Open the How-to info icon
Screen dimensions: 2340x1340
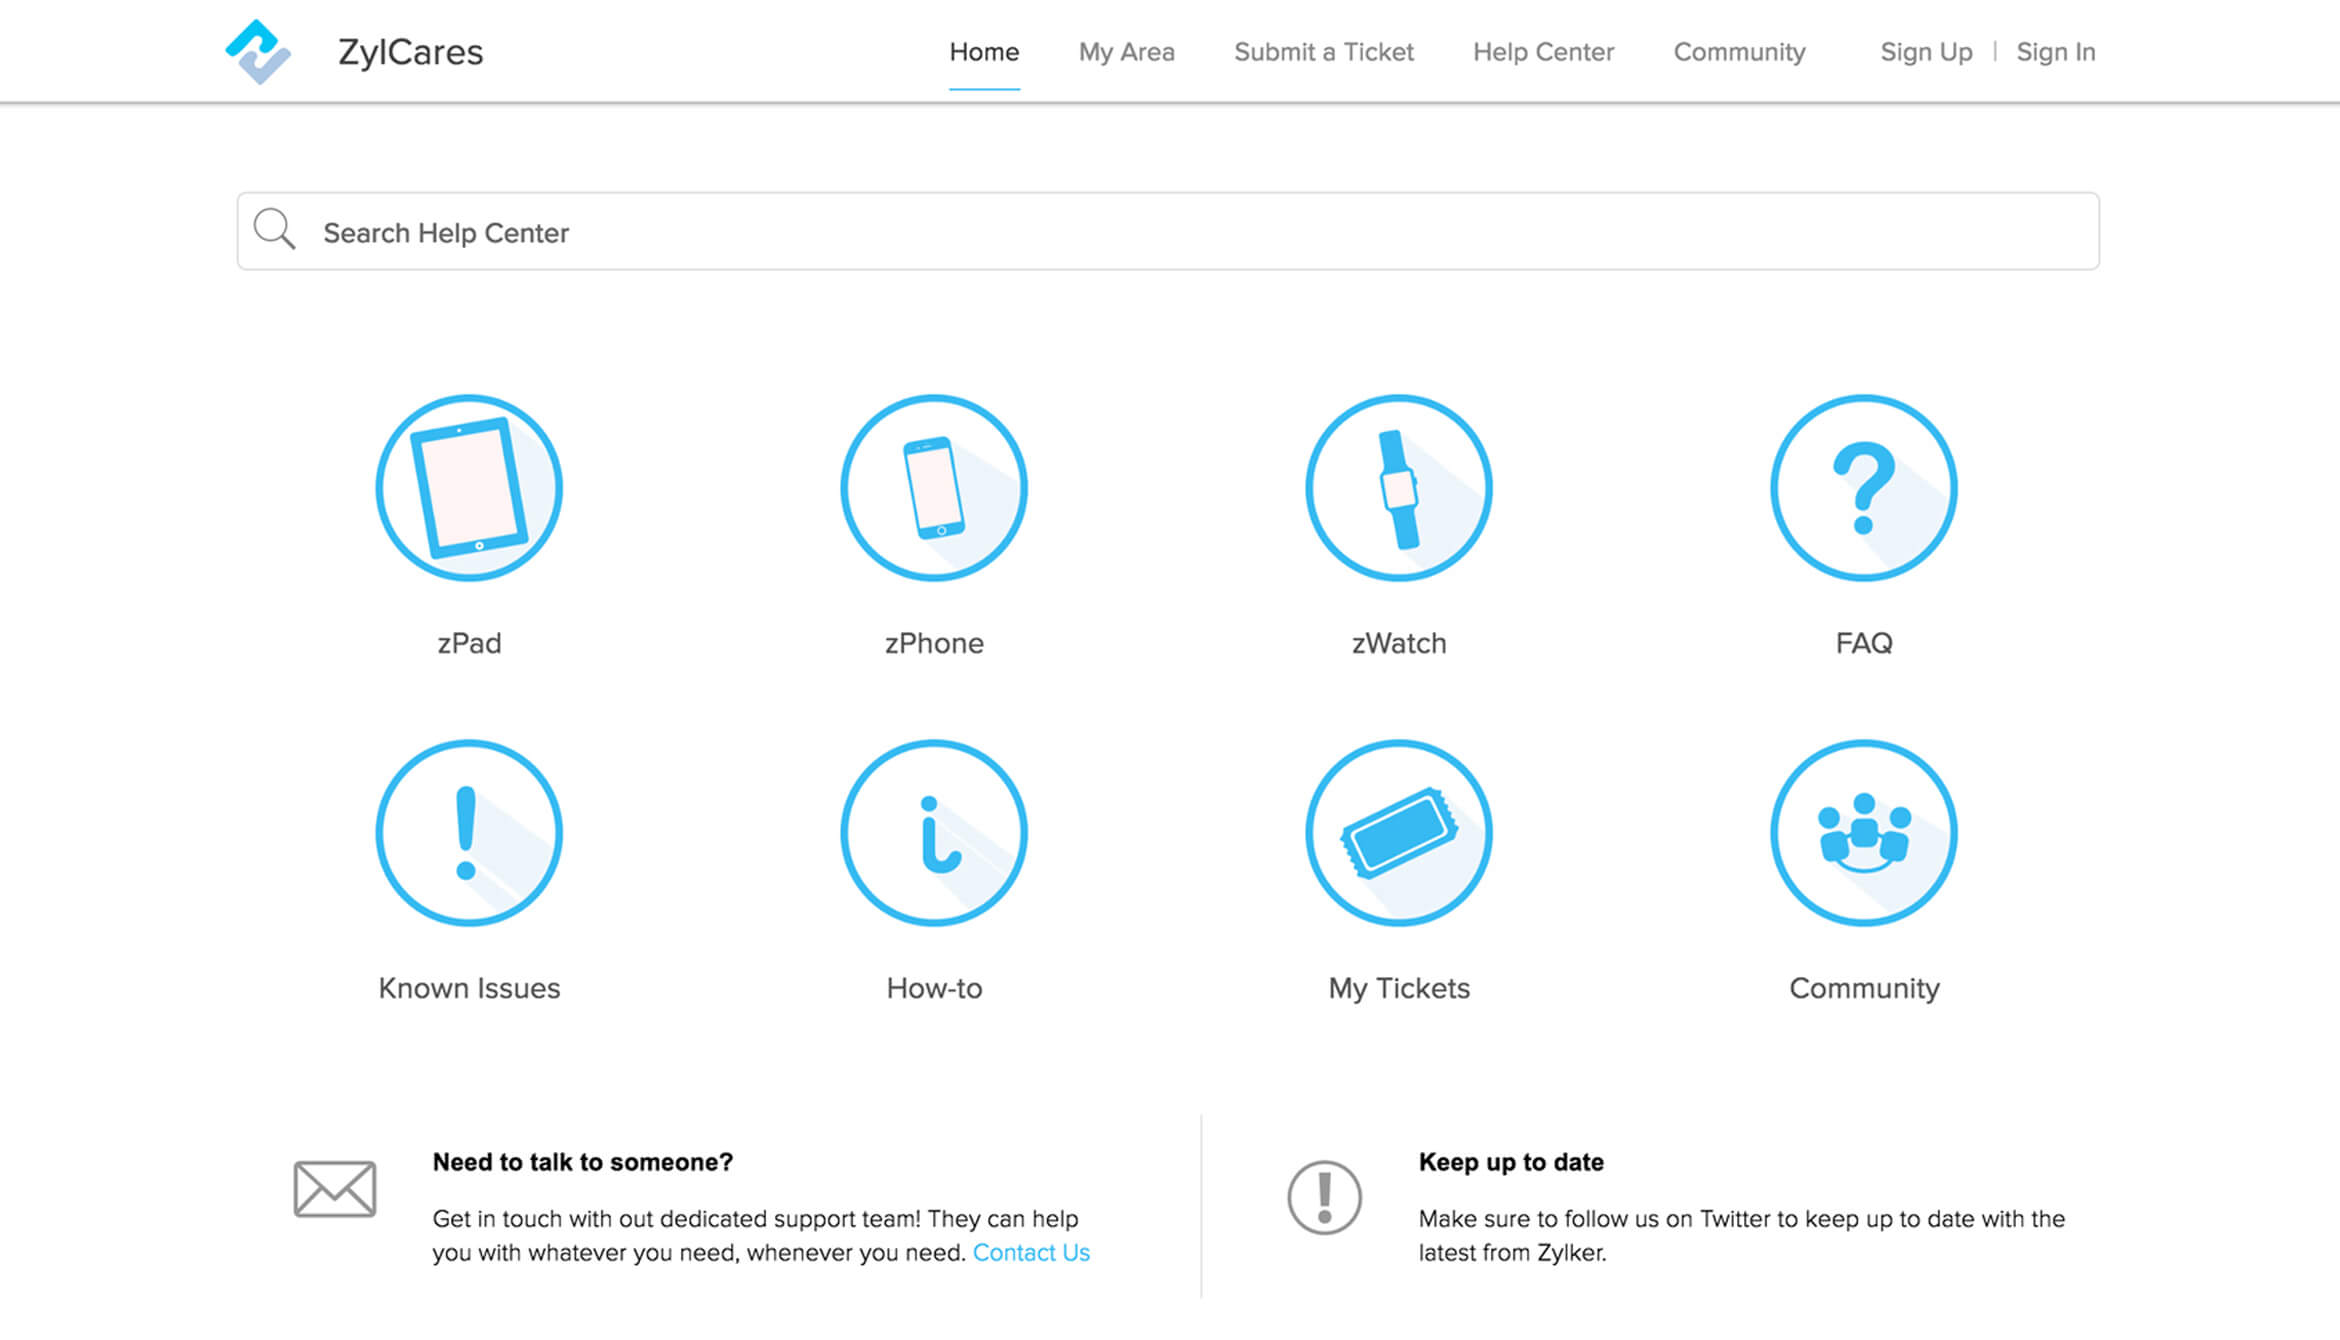934,833
